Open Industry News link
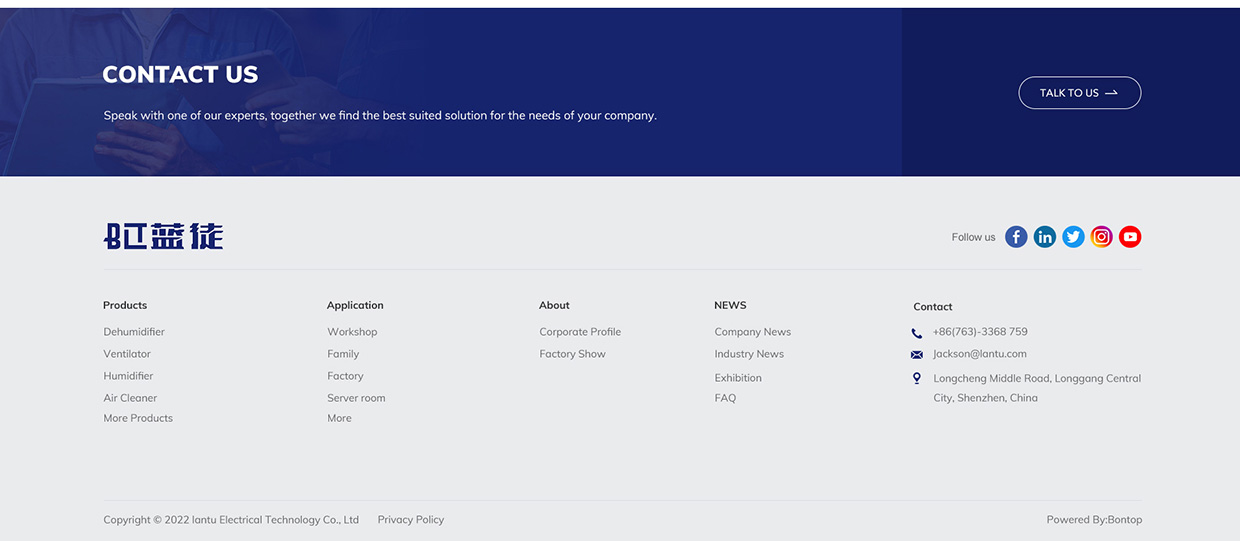The width and height of the screenshot is (1240, 541). click(x=749, y=354)
